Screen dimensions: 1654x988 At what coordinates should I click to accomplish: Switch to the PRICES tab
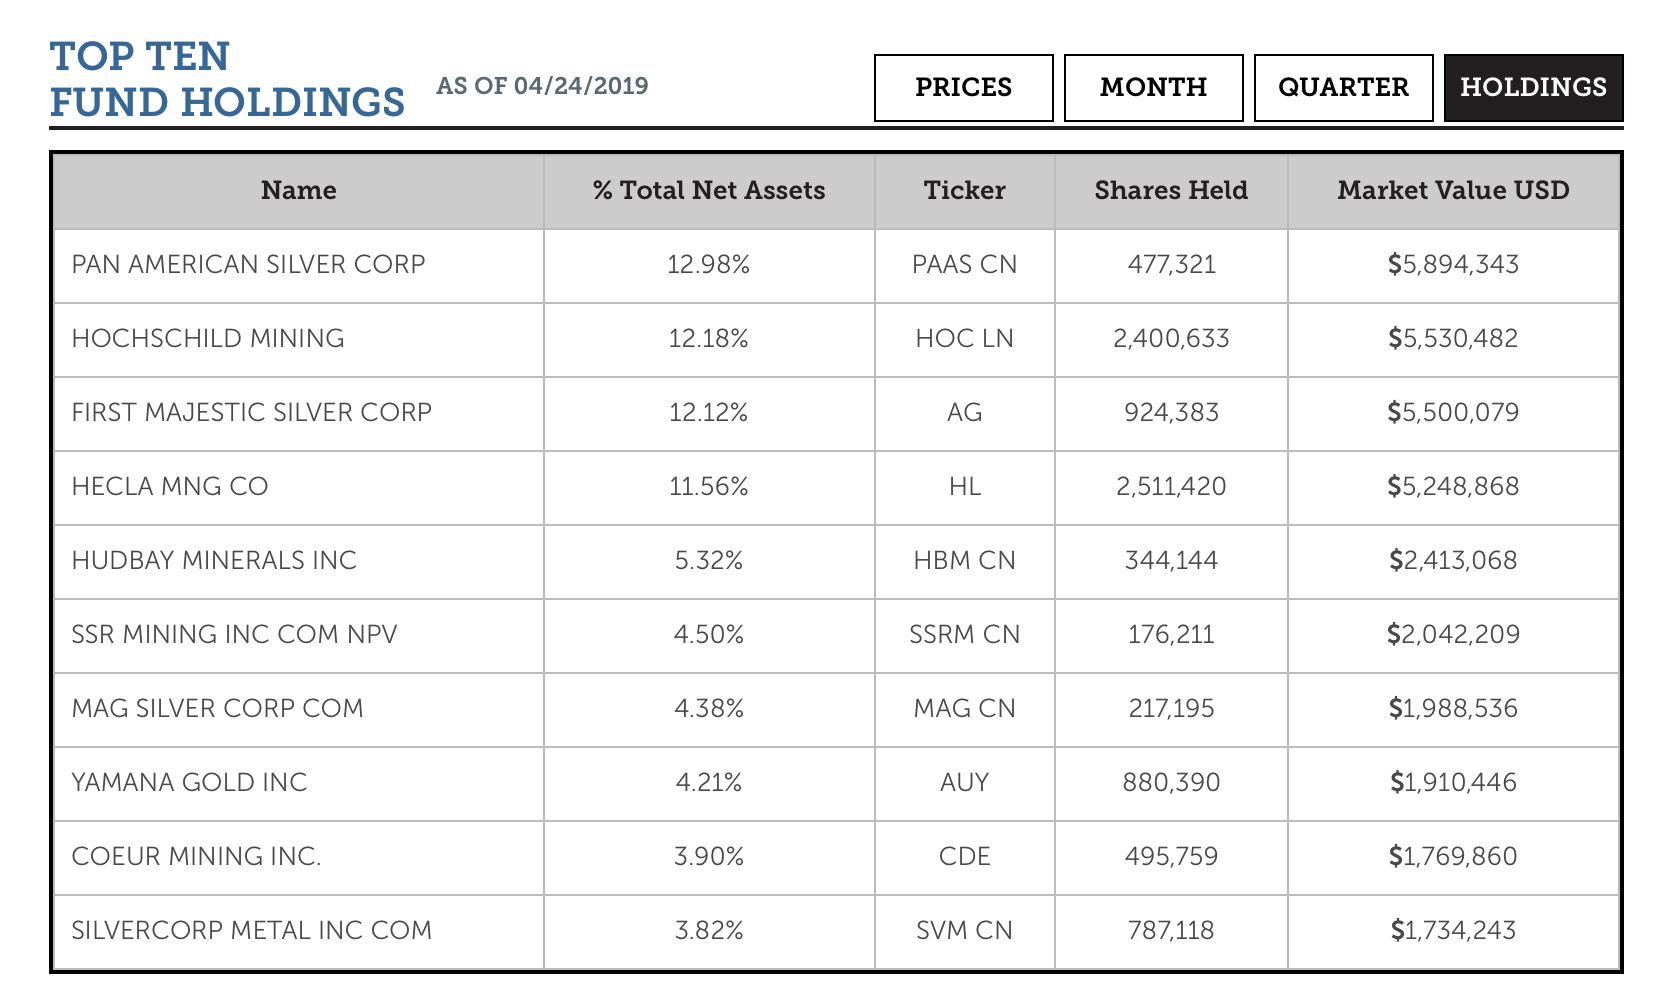963,88
